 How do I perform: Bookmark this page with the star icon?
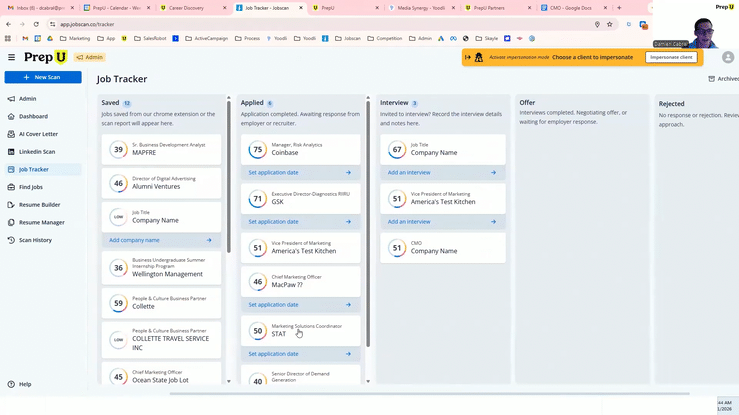(609, 24)
